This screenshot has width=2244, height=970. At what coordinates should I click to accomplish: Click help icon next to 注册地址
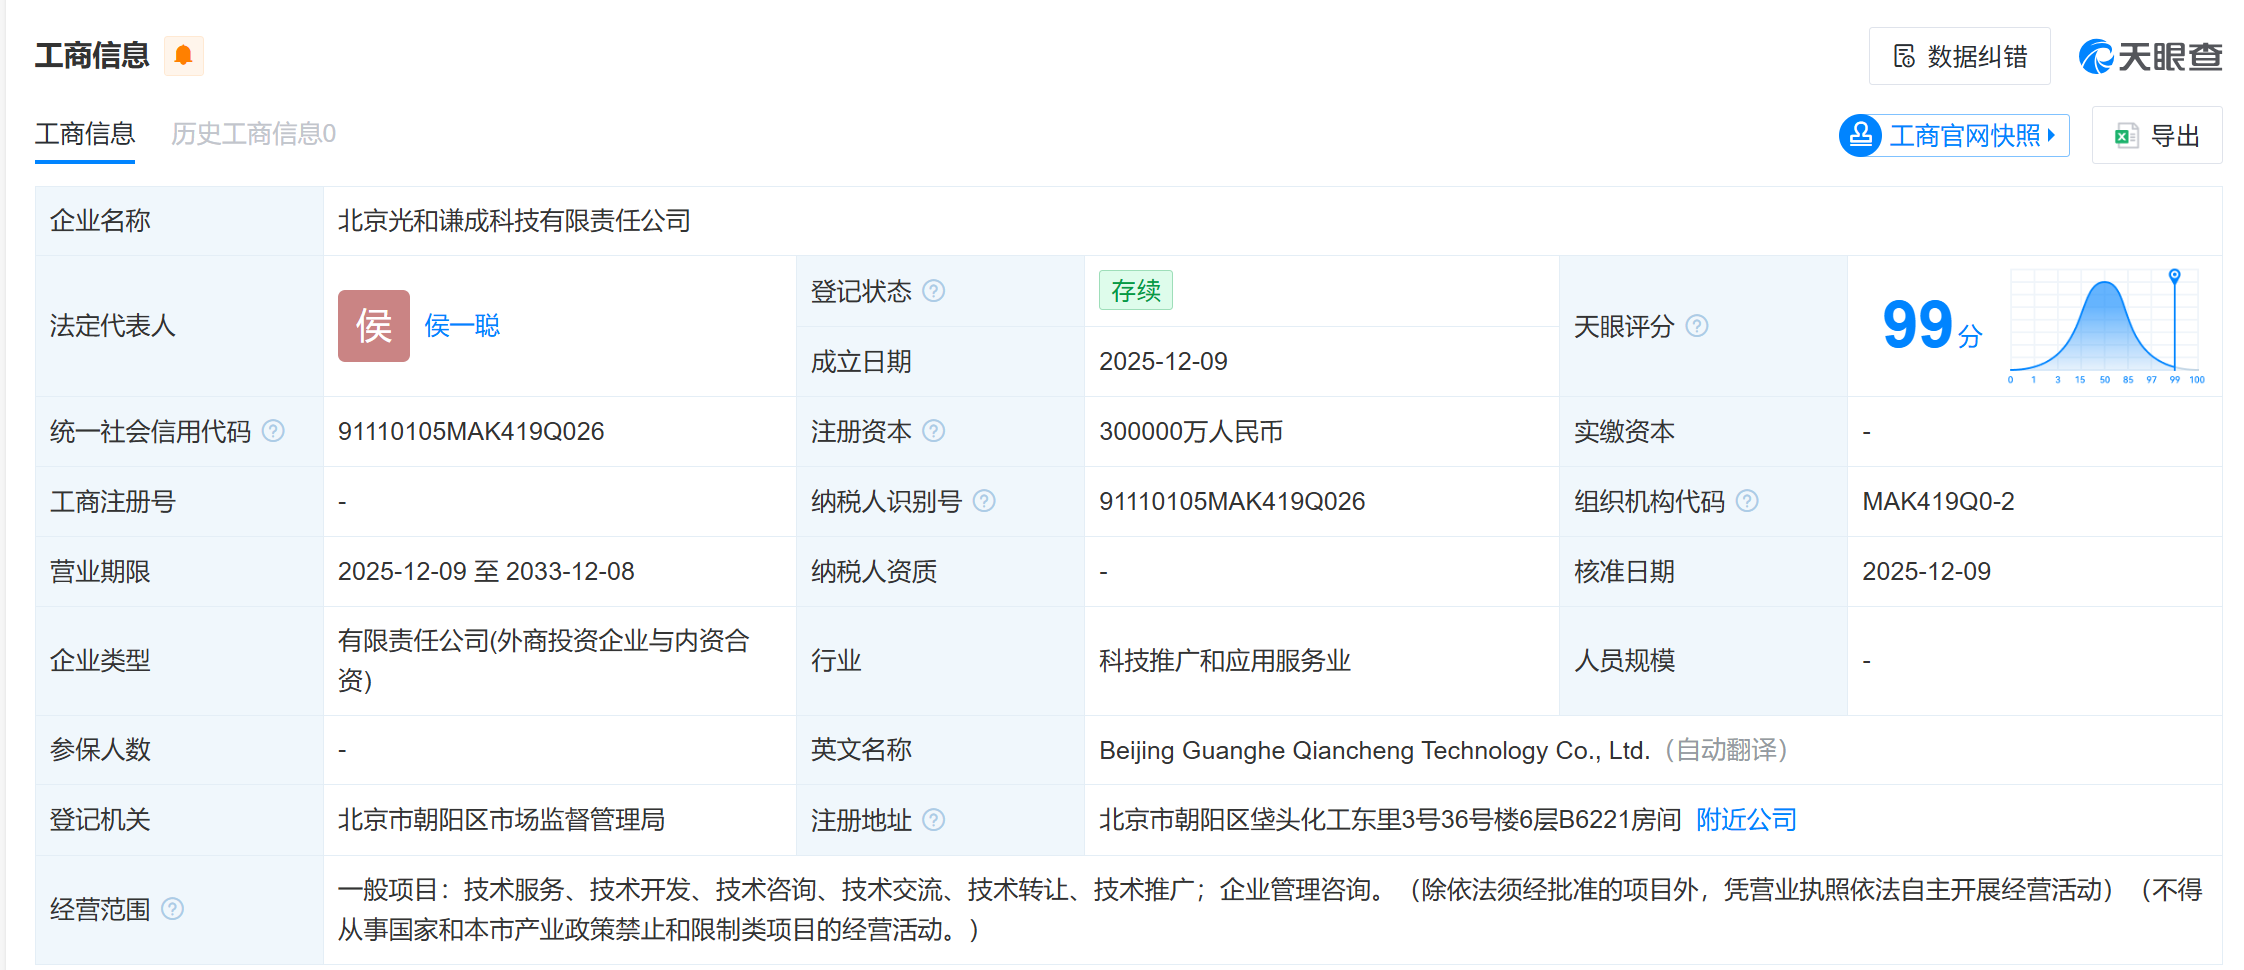coord(933,820)
